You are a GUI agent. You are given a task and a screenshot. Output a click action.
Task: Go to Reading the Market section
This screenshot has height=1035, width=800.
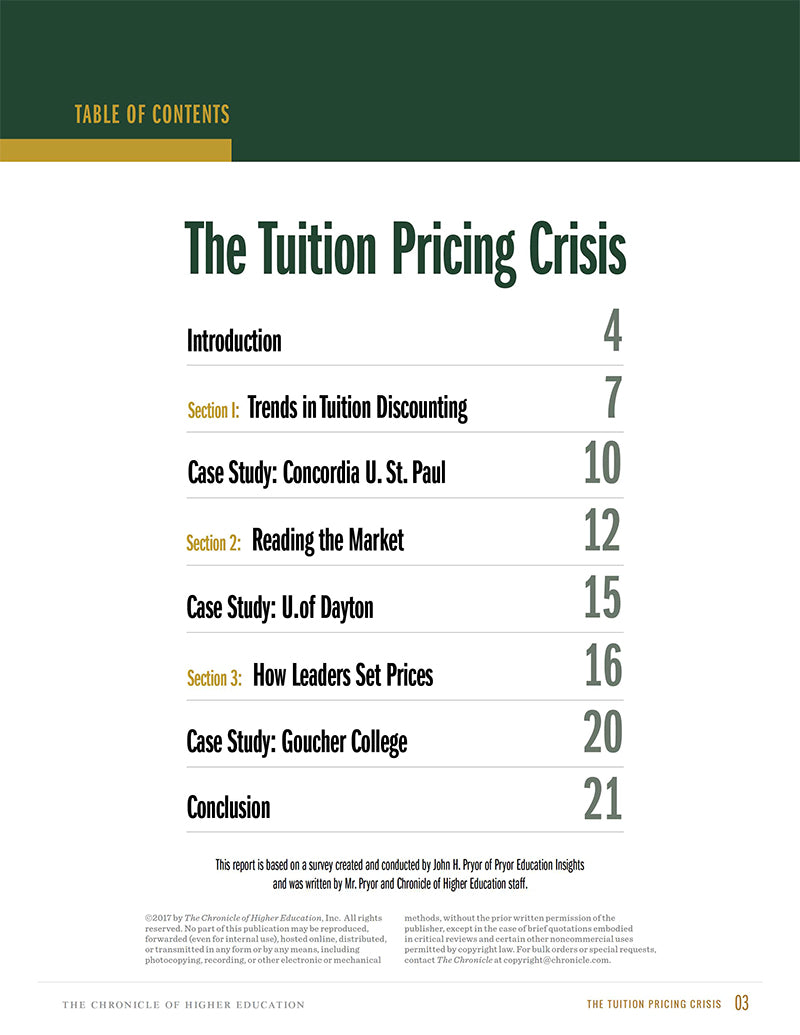pos(328,541)
